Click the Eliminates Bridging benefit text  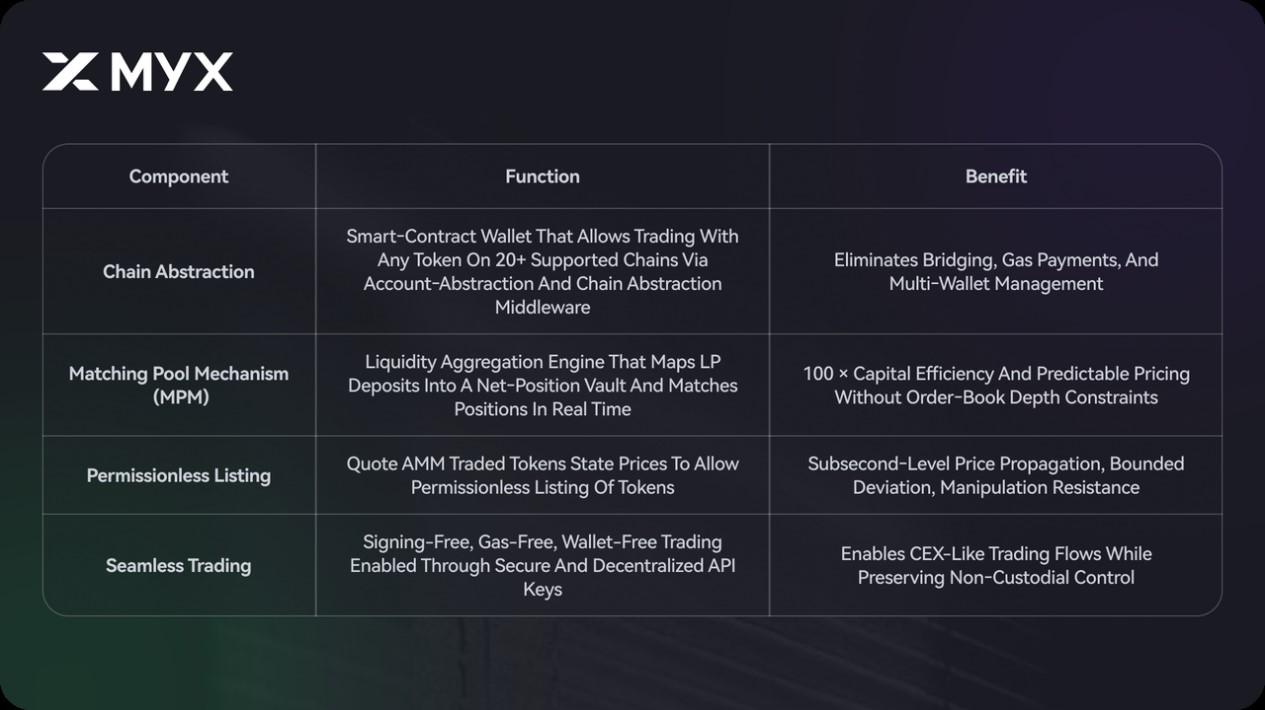point(996,260)
